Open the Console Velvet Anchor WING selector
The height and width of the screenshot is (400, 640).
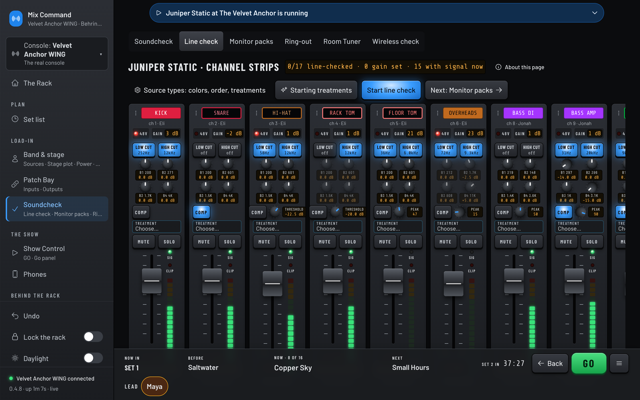[x=57, y=54]
